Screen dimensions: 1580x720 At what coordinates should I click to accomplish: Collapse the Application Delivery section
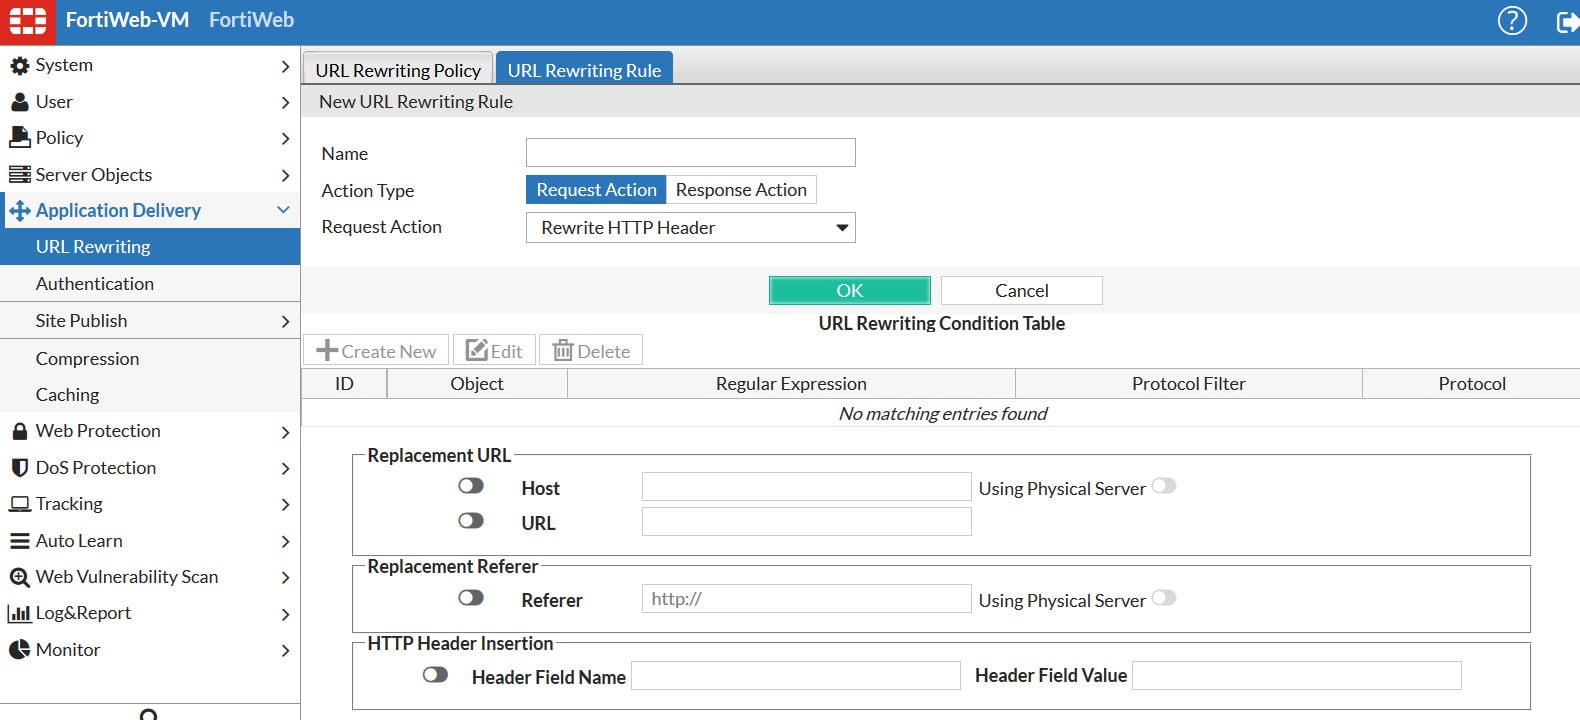[283, 210]
